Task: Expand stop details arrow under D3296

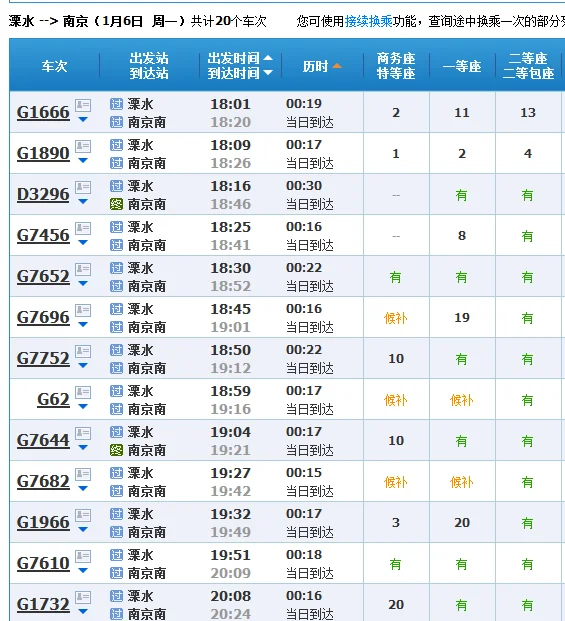Action: [x=83, y=201]
